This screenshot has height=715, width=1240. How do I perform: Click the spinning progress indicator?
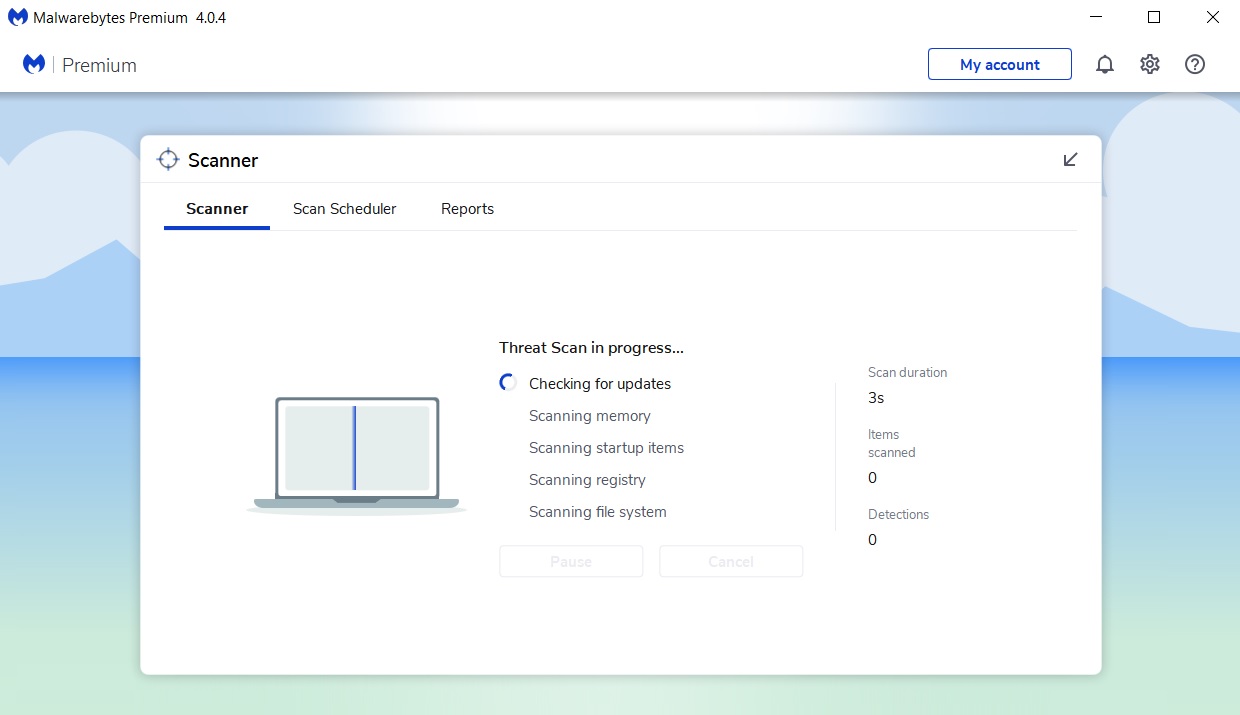coord(508,383)
